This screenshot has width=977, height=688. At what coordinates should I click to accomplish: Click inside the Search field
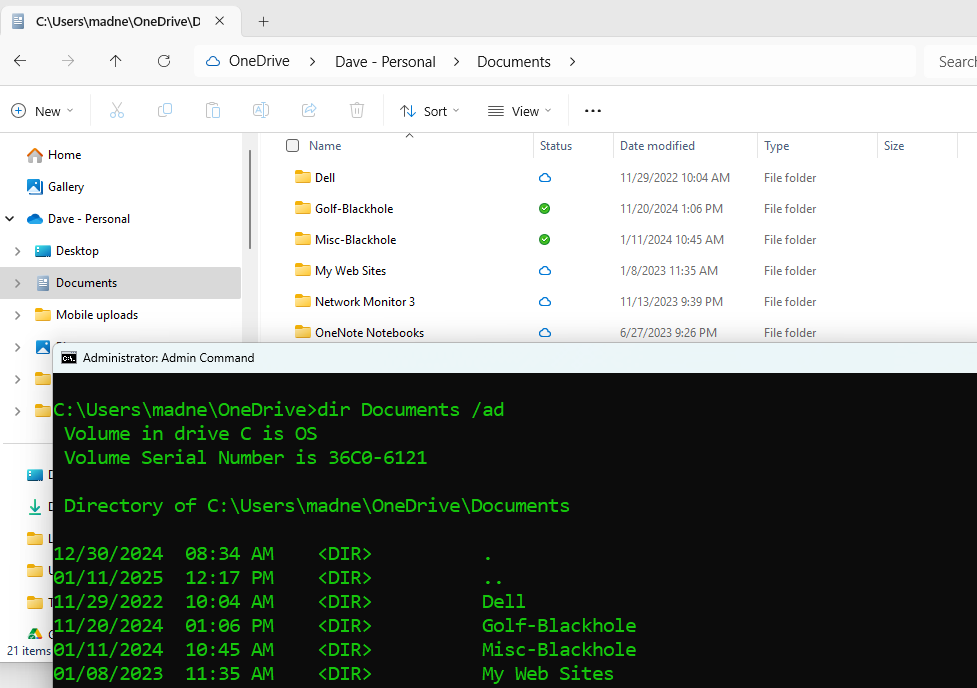(952, 61)
